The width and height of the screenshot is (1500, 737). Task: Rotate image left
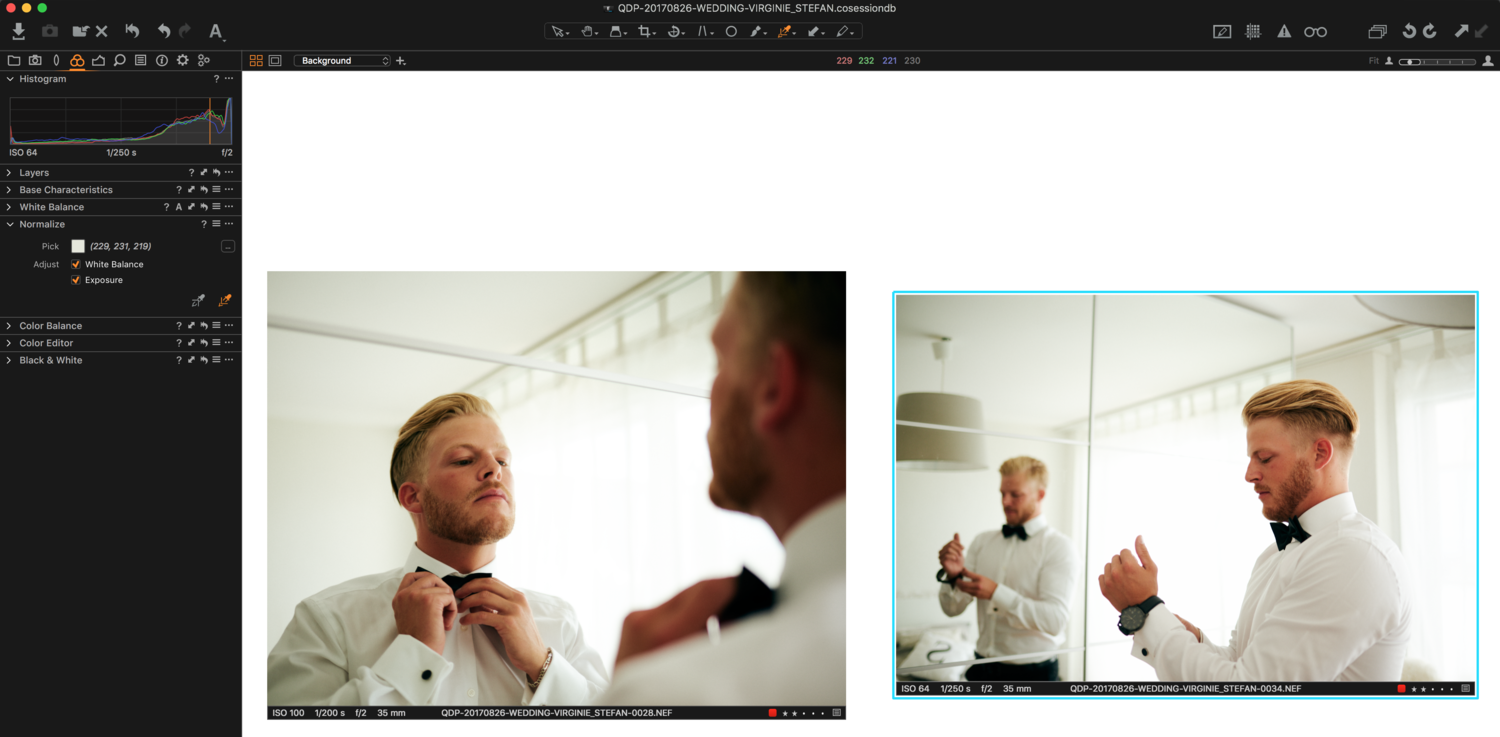[1408, 31]
